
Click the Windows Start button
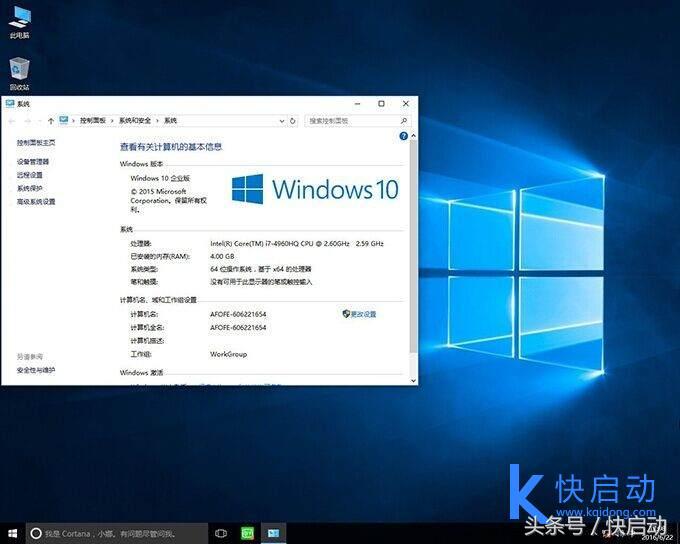coord(13,533)
